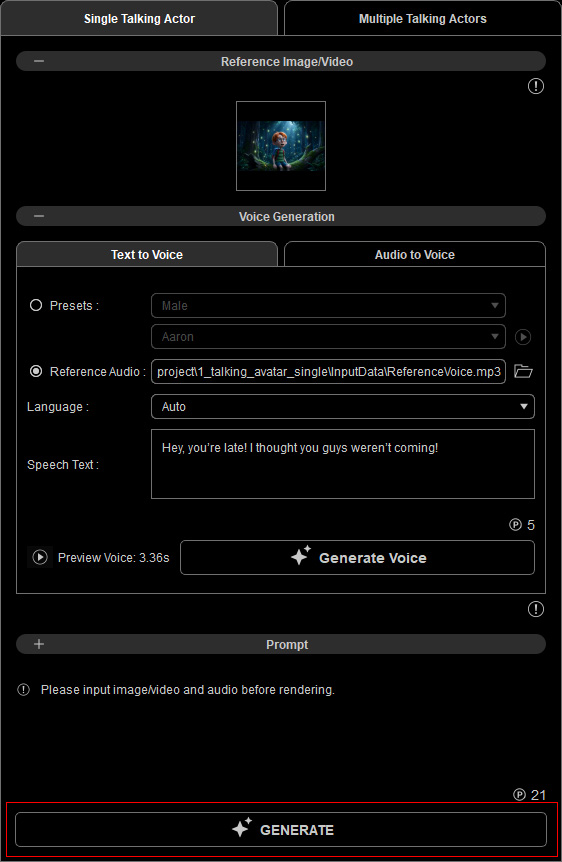Screen dimensions: 562x862
Task: Click the forest boy reference thumbnail
Action: [x=281, y=146]
